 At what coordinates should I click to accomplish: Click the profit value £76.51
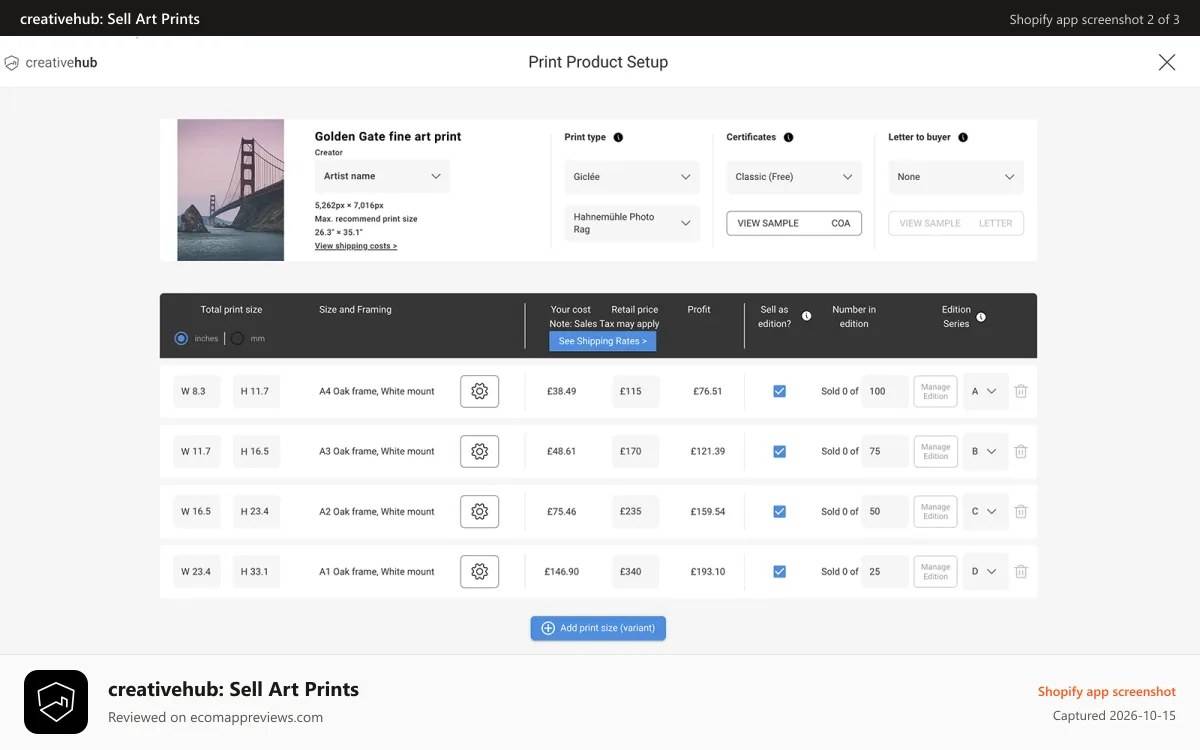pos(707,391)
